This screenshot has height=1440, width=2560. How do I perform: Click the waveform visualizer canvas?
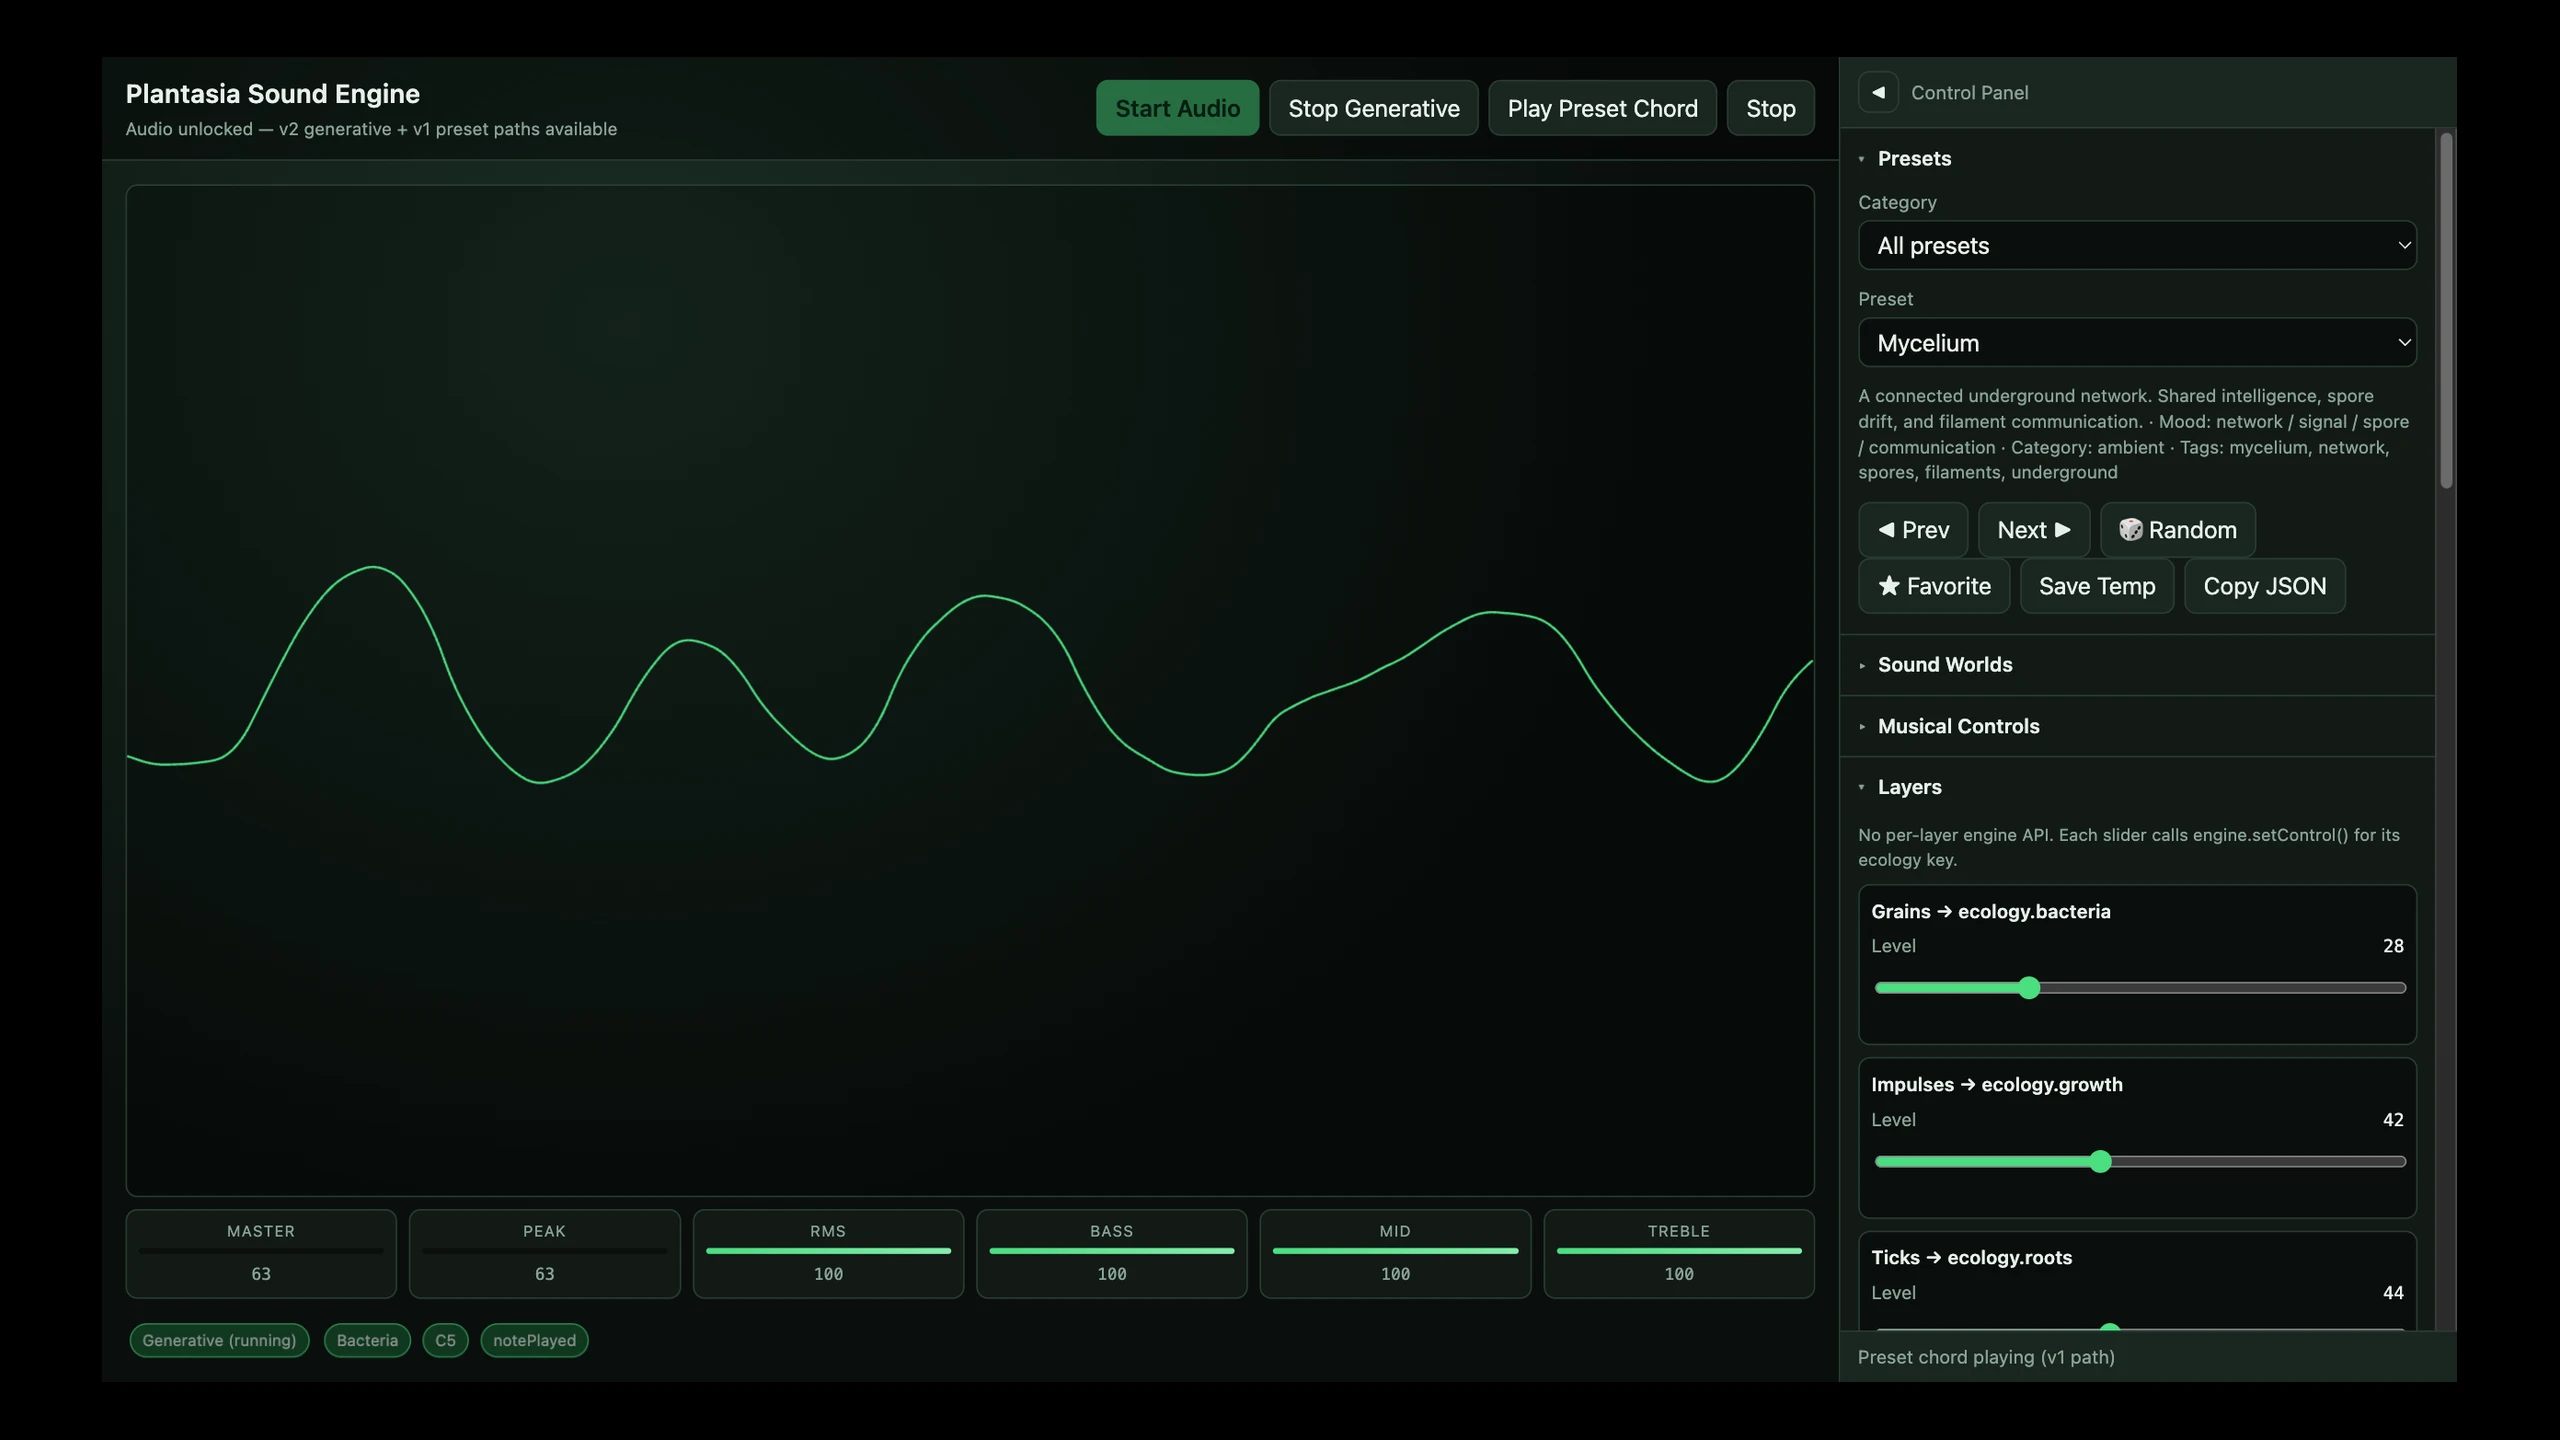click(970, 690)
